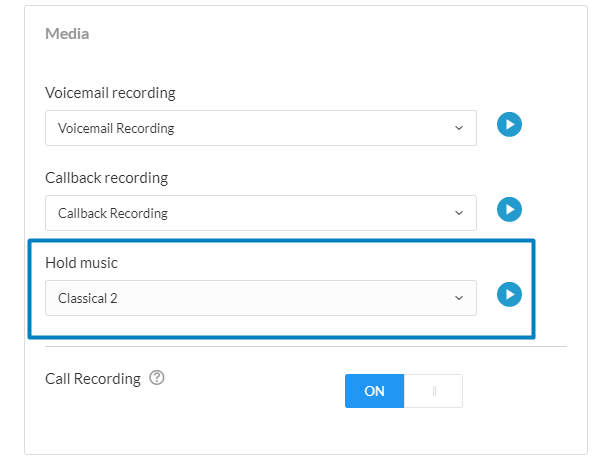Click the Voicemail recording field label

tap(110, 93)
